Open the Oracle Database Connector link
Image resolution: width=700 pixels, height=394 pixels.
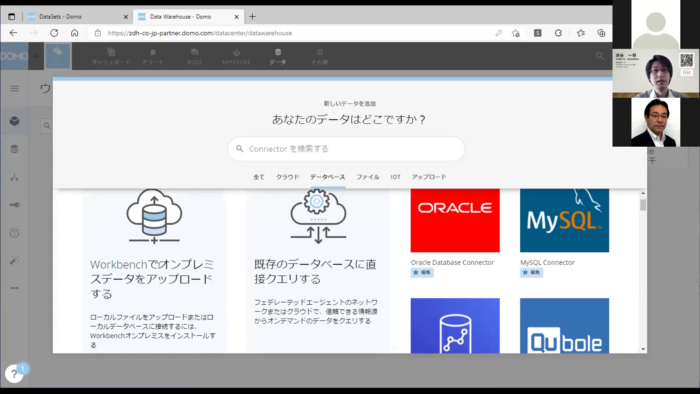(452, 262)
